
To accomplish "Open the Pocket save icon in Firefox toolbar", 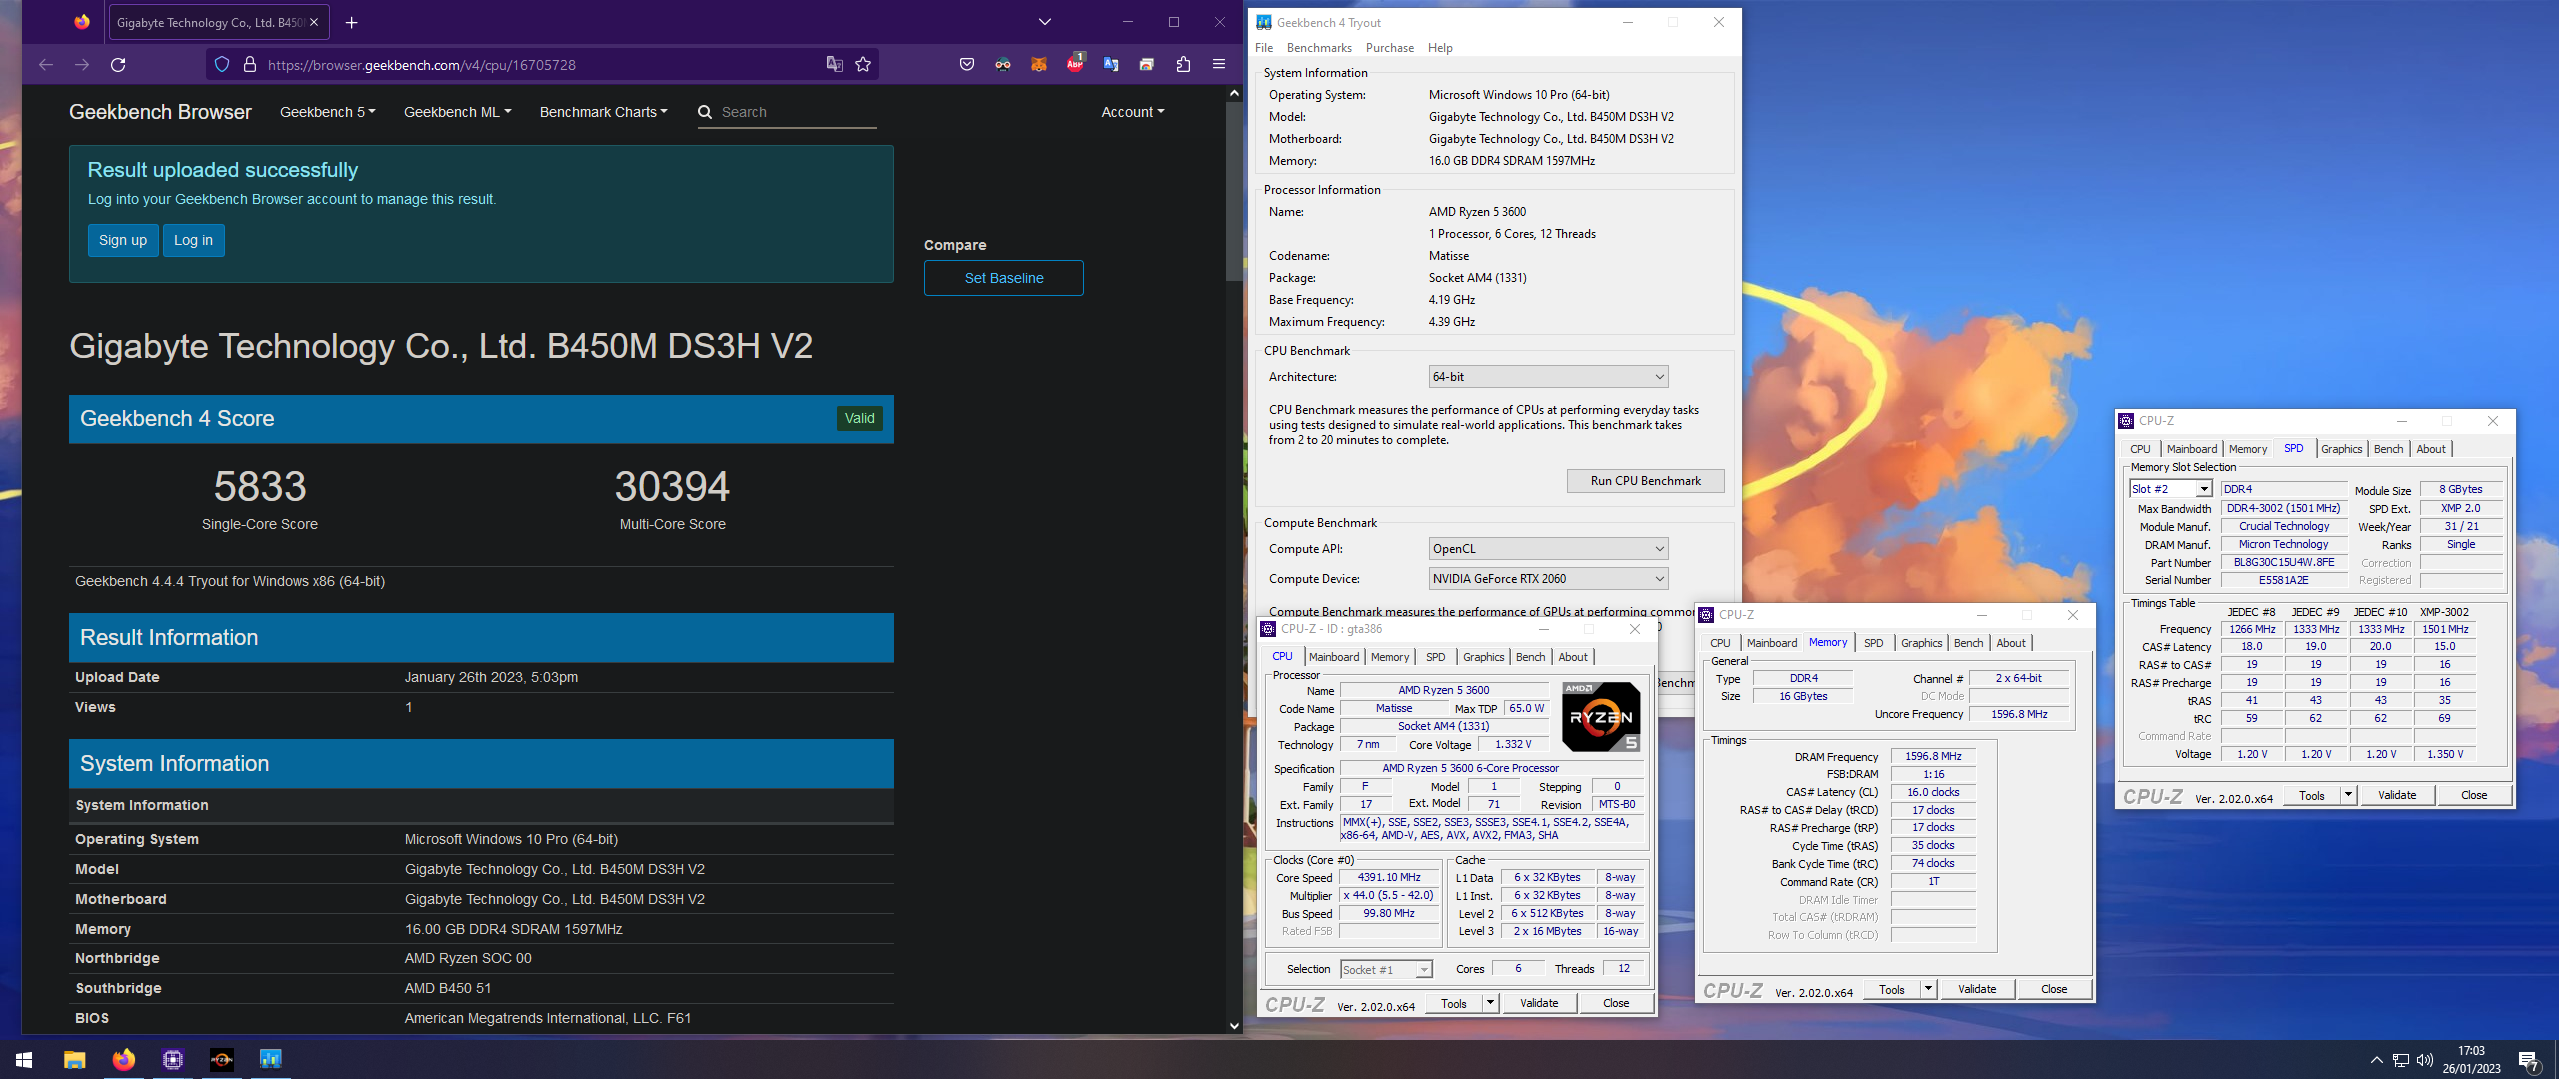I will [x=966, y=65].
